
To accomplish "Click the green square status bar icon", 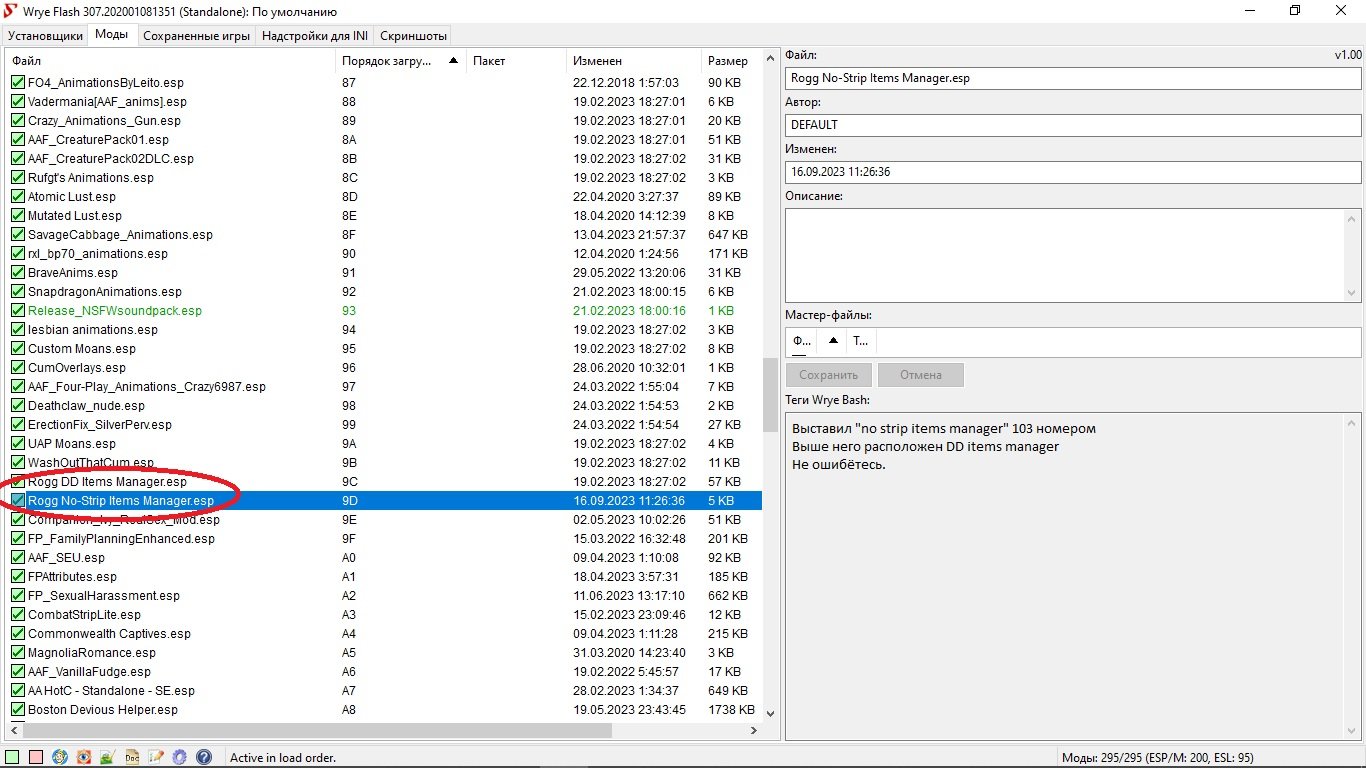I will tap(12, 757).
